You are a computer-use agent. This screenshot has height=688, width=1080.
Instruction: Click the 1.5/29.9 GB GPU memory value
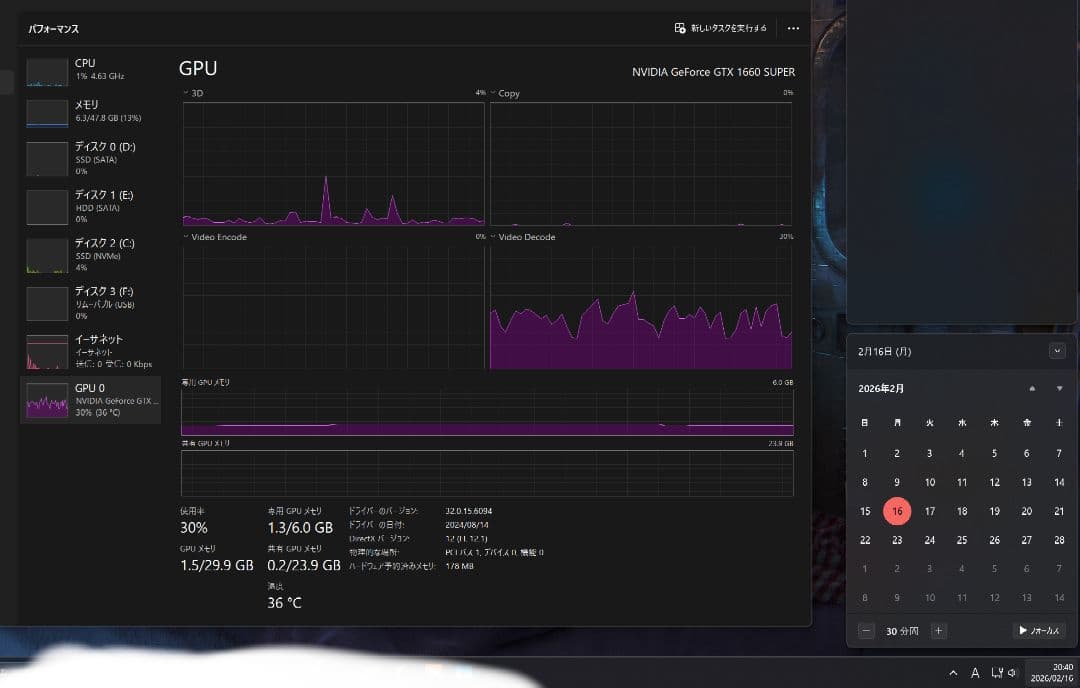point(217,565)
